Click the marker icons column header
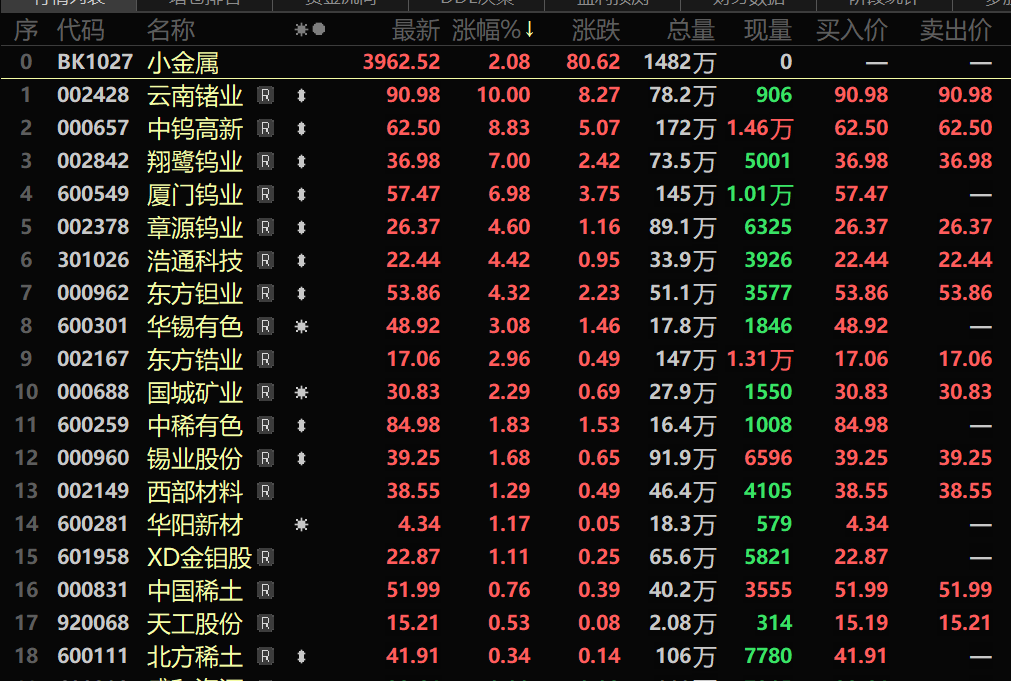 [310, 30]
